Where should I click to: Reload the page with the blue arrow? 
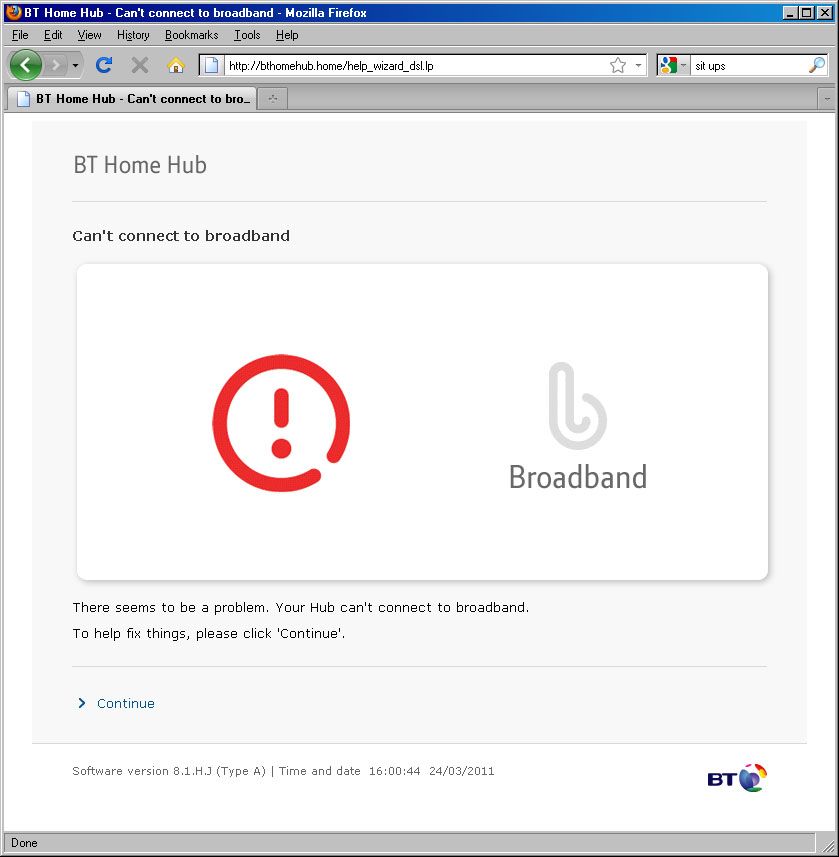click(x=104, y=66)
